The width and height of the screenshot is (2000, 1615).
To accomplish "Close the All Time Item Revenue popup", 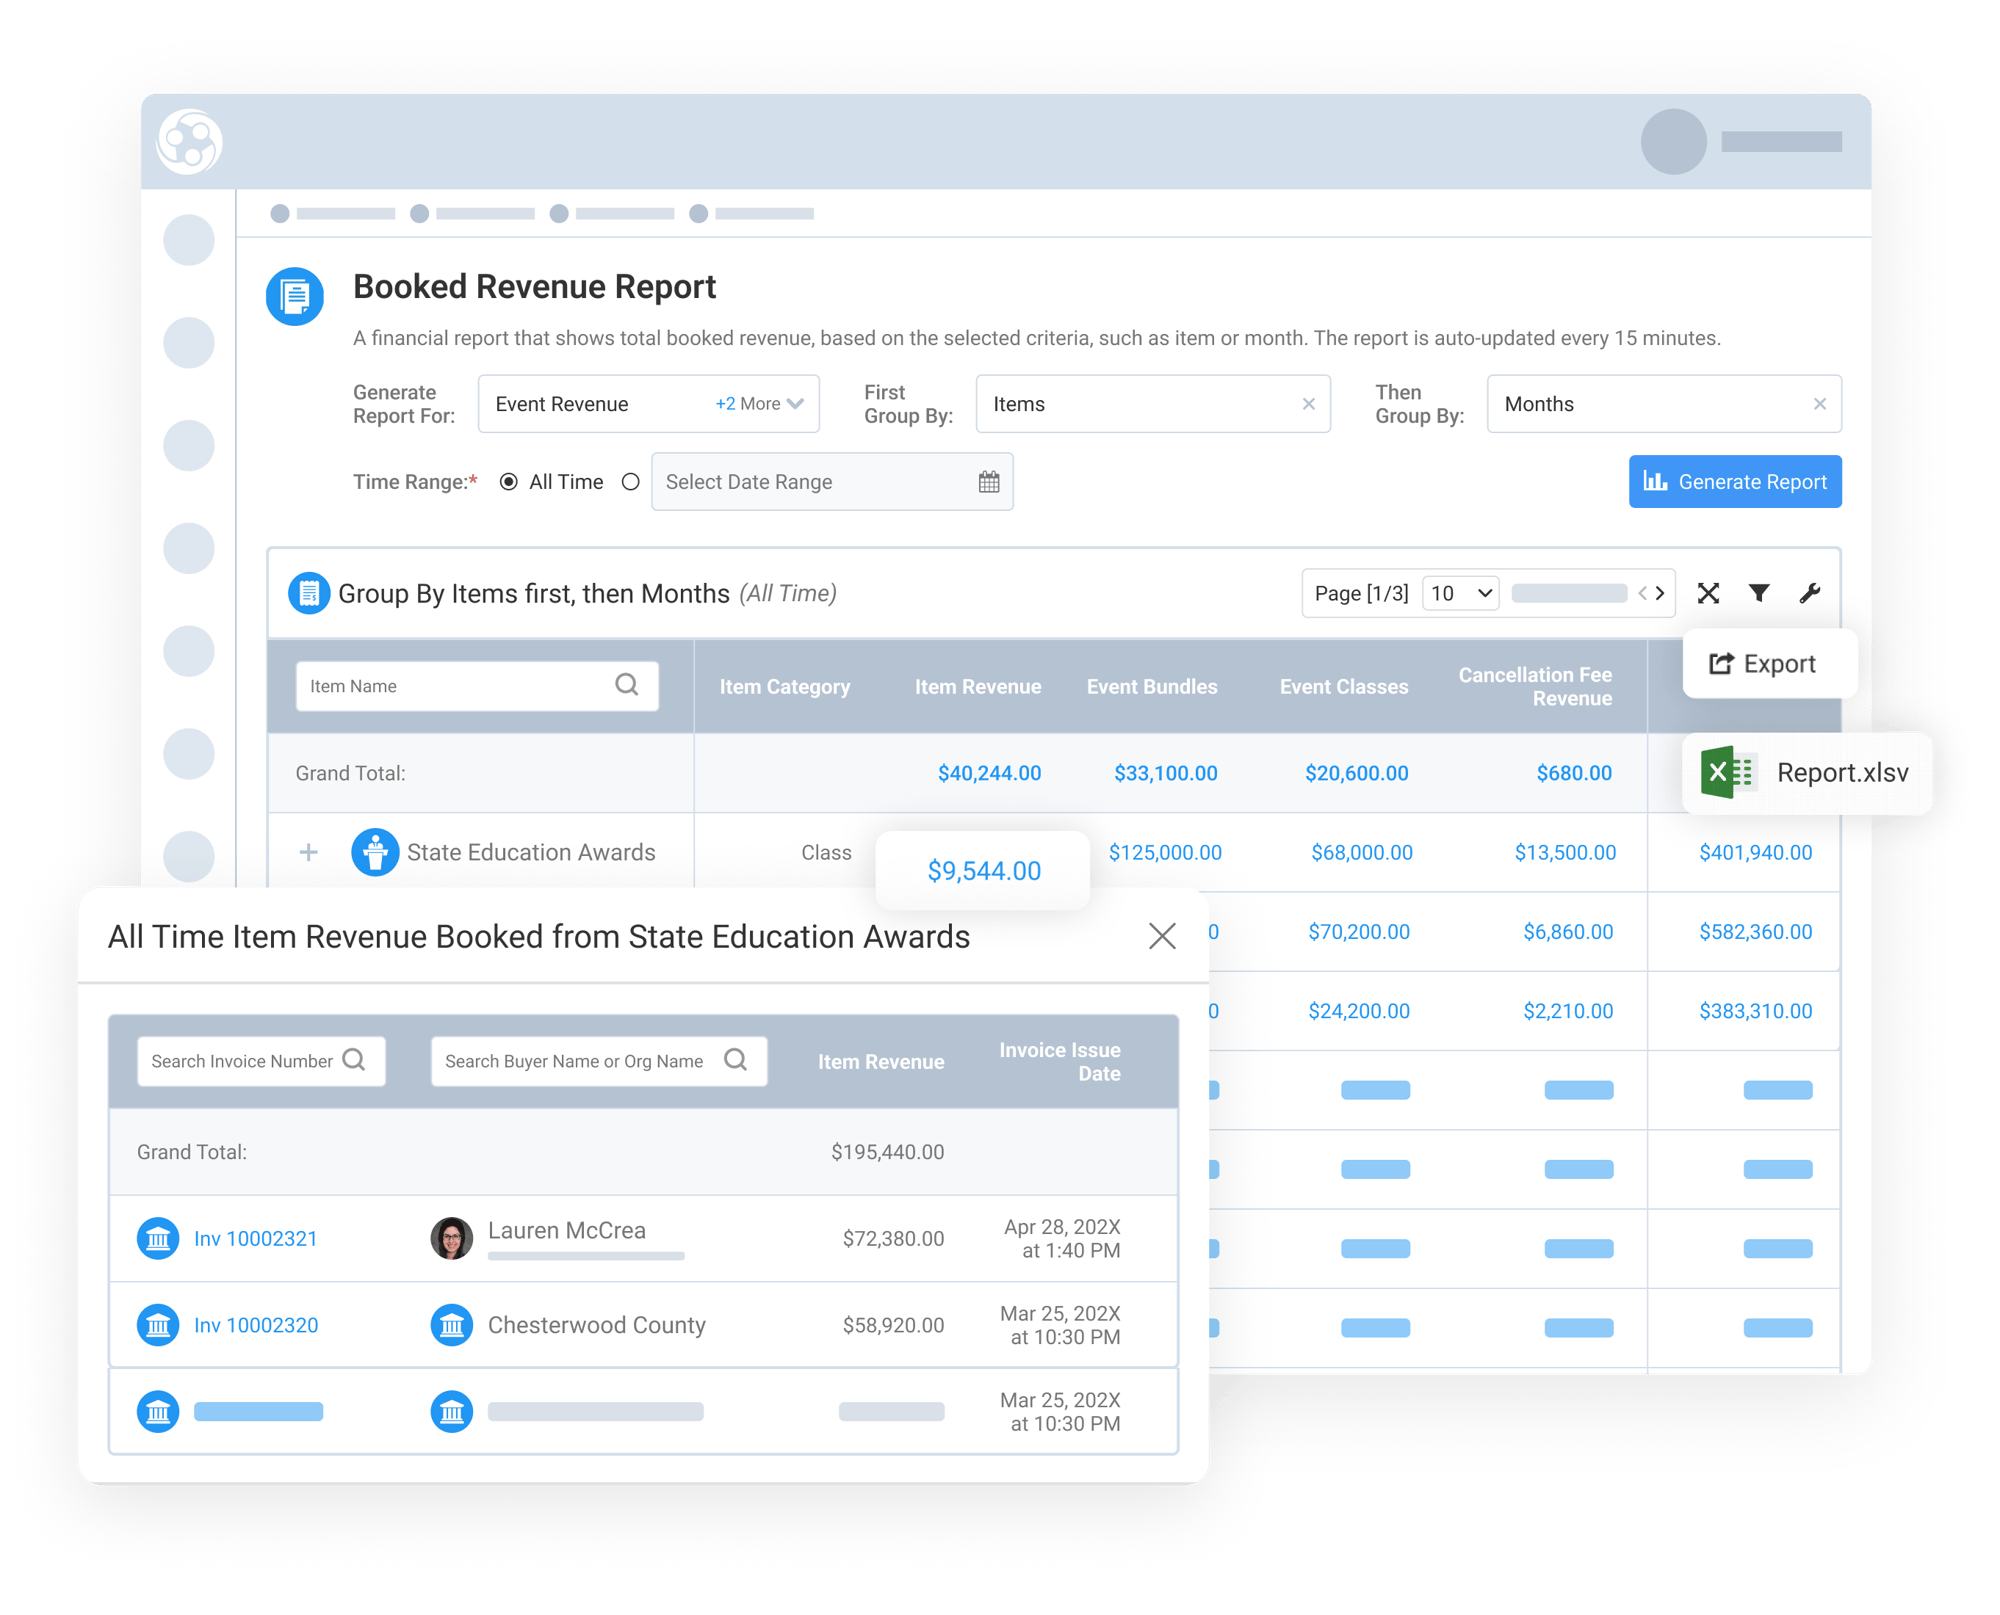I will (x=1163, y=936).
